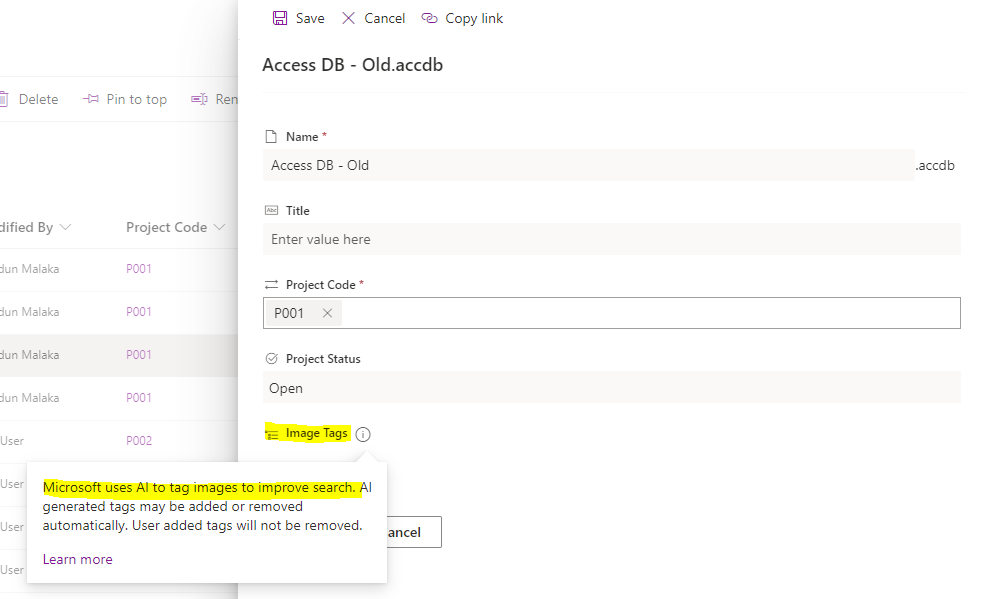This screenshot has height=599, width=985.
Task: Expand the Project Code tag picker field
Action: [x=650, y=312]
